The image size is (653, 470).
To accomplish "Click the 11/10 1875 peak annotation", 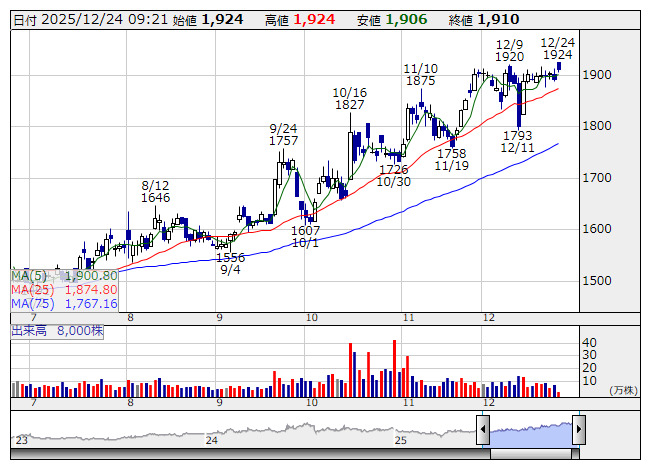I will [x=420, y=75].
